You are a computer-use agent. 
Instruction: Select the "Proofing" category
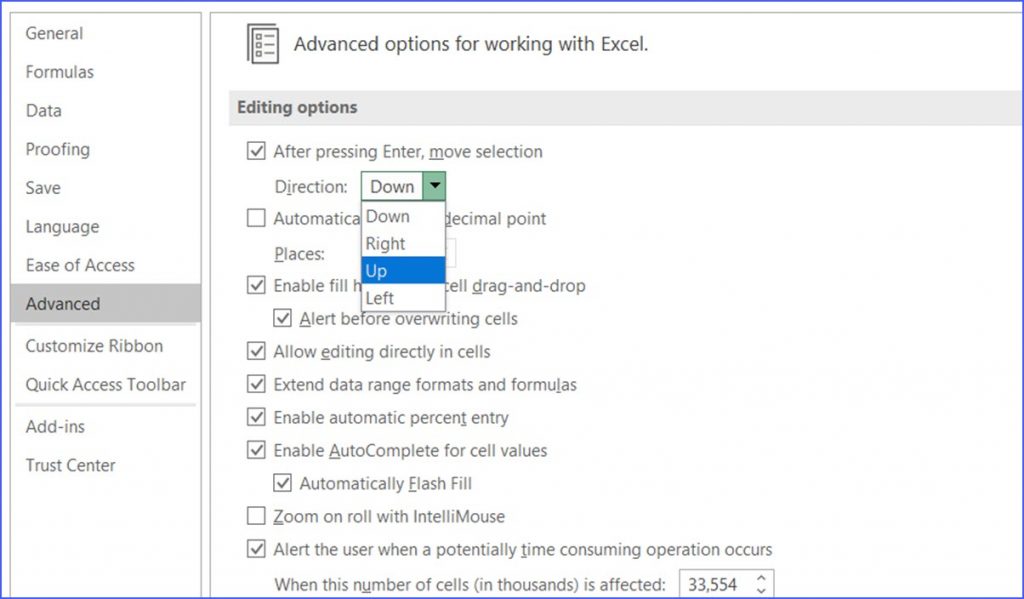tap(57, 149)
